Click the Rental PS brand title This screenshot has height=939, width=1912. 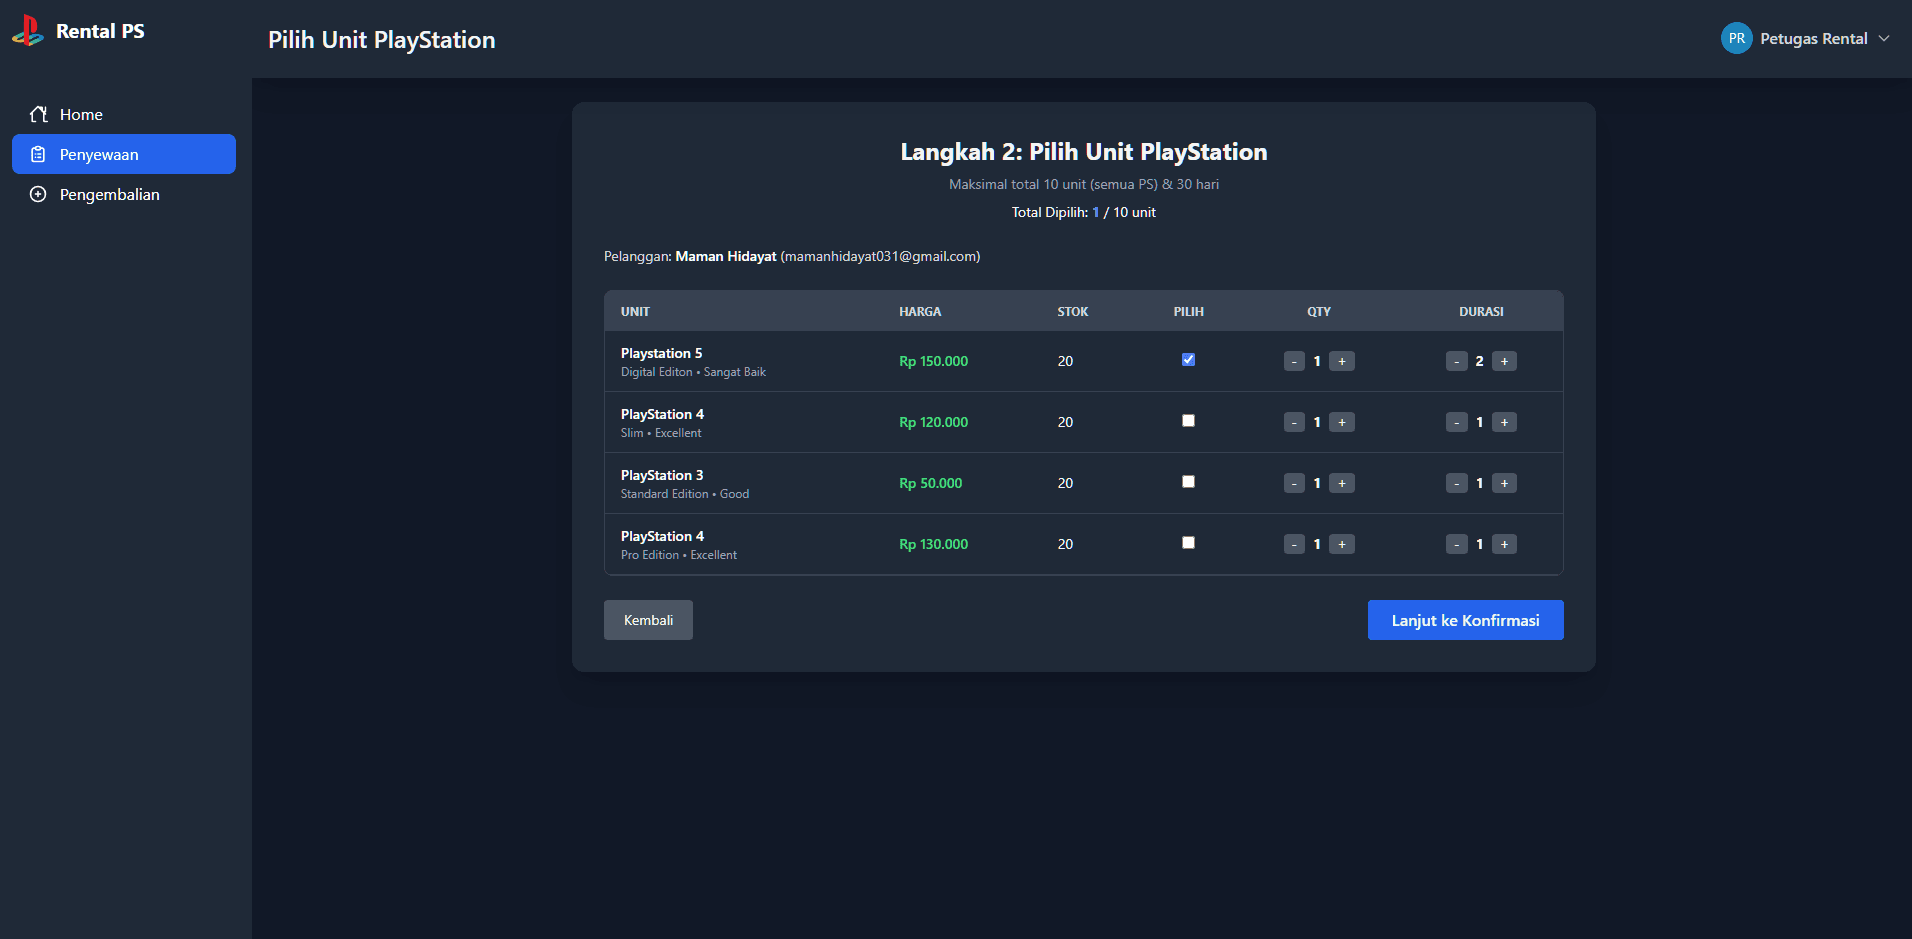pos(100,31)
